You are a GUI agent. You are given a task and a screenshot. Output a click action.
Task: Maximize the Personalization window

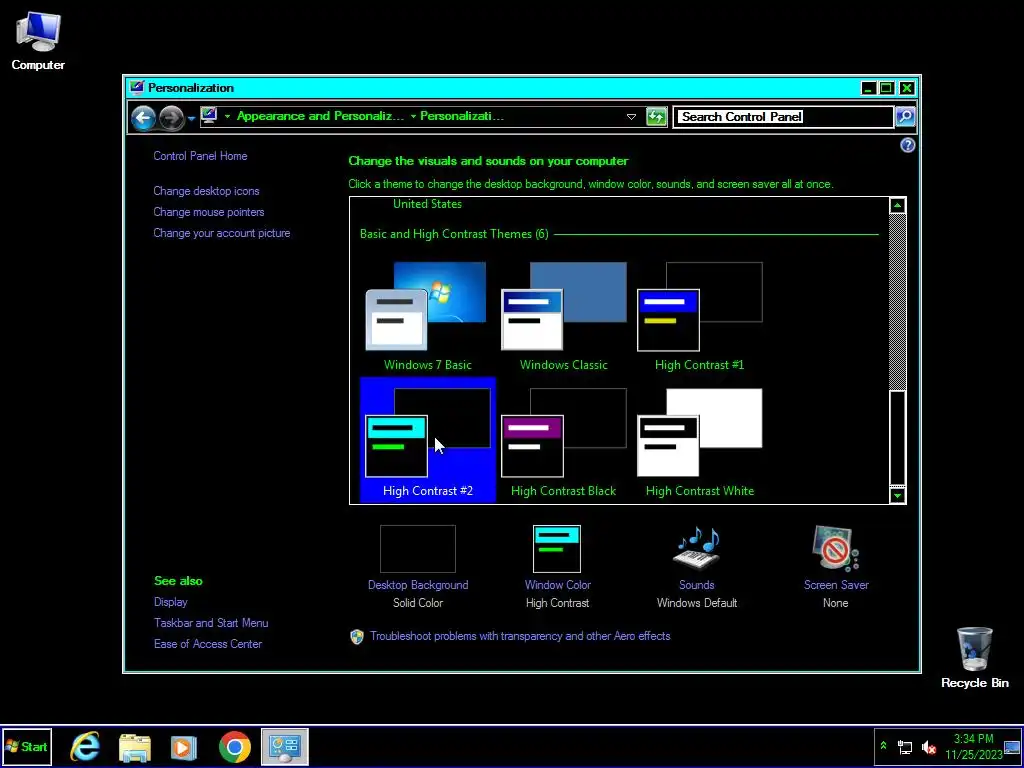886,88
